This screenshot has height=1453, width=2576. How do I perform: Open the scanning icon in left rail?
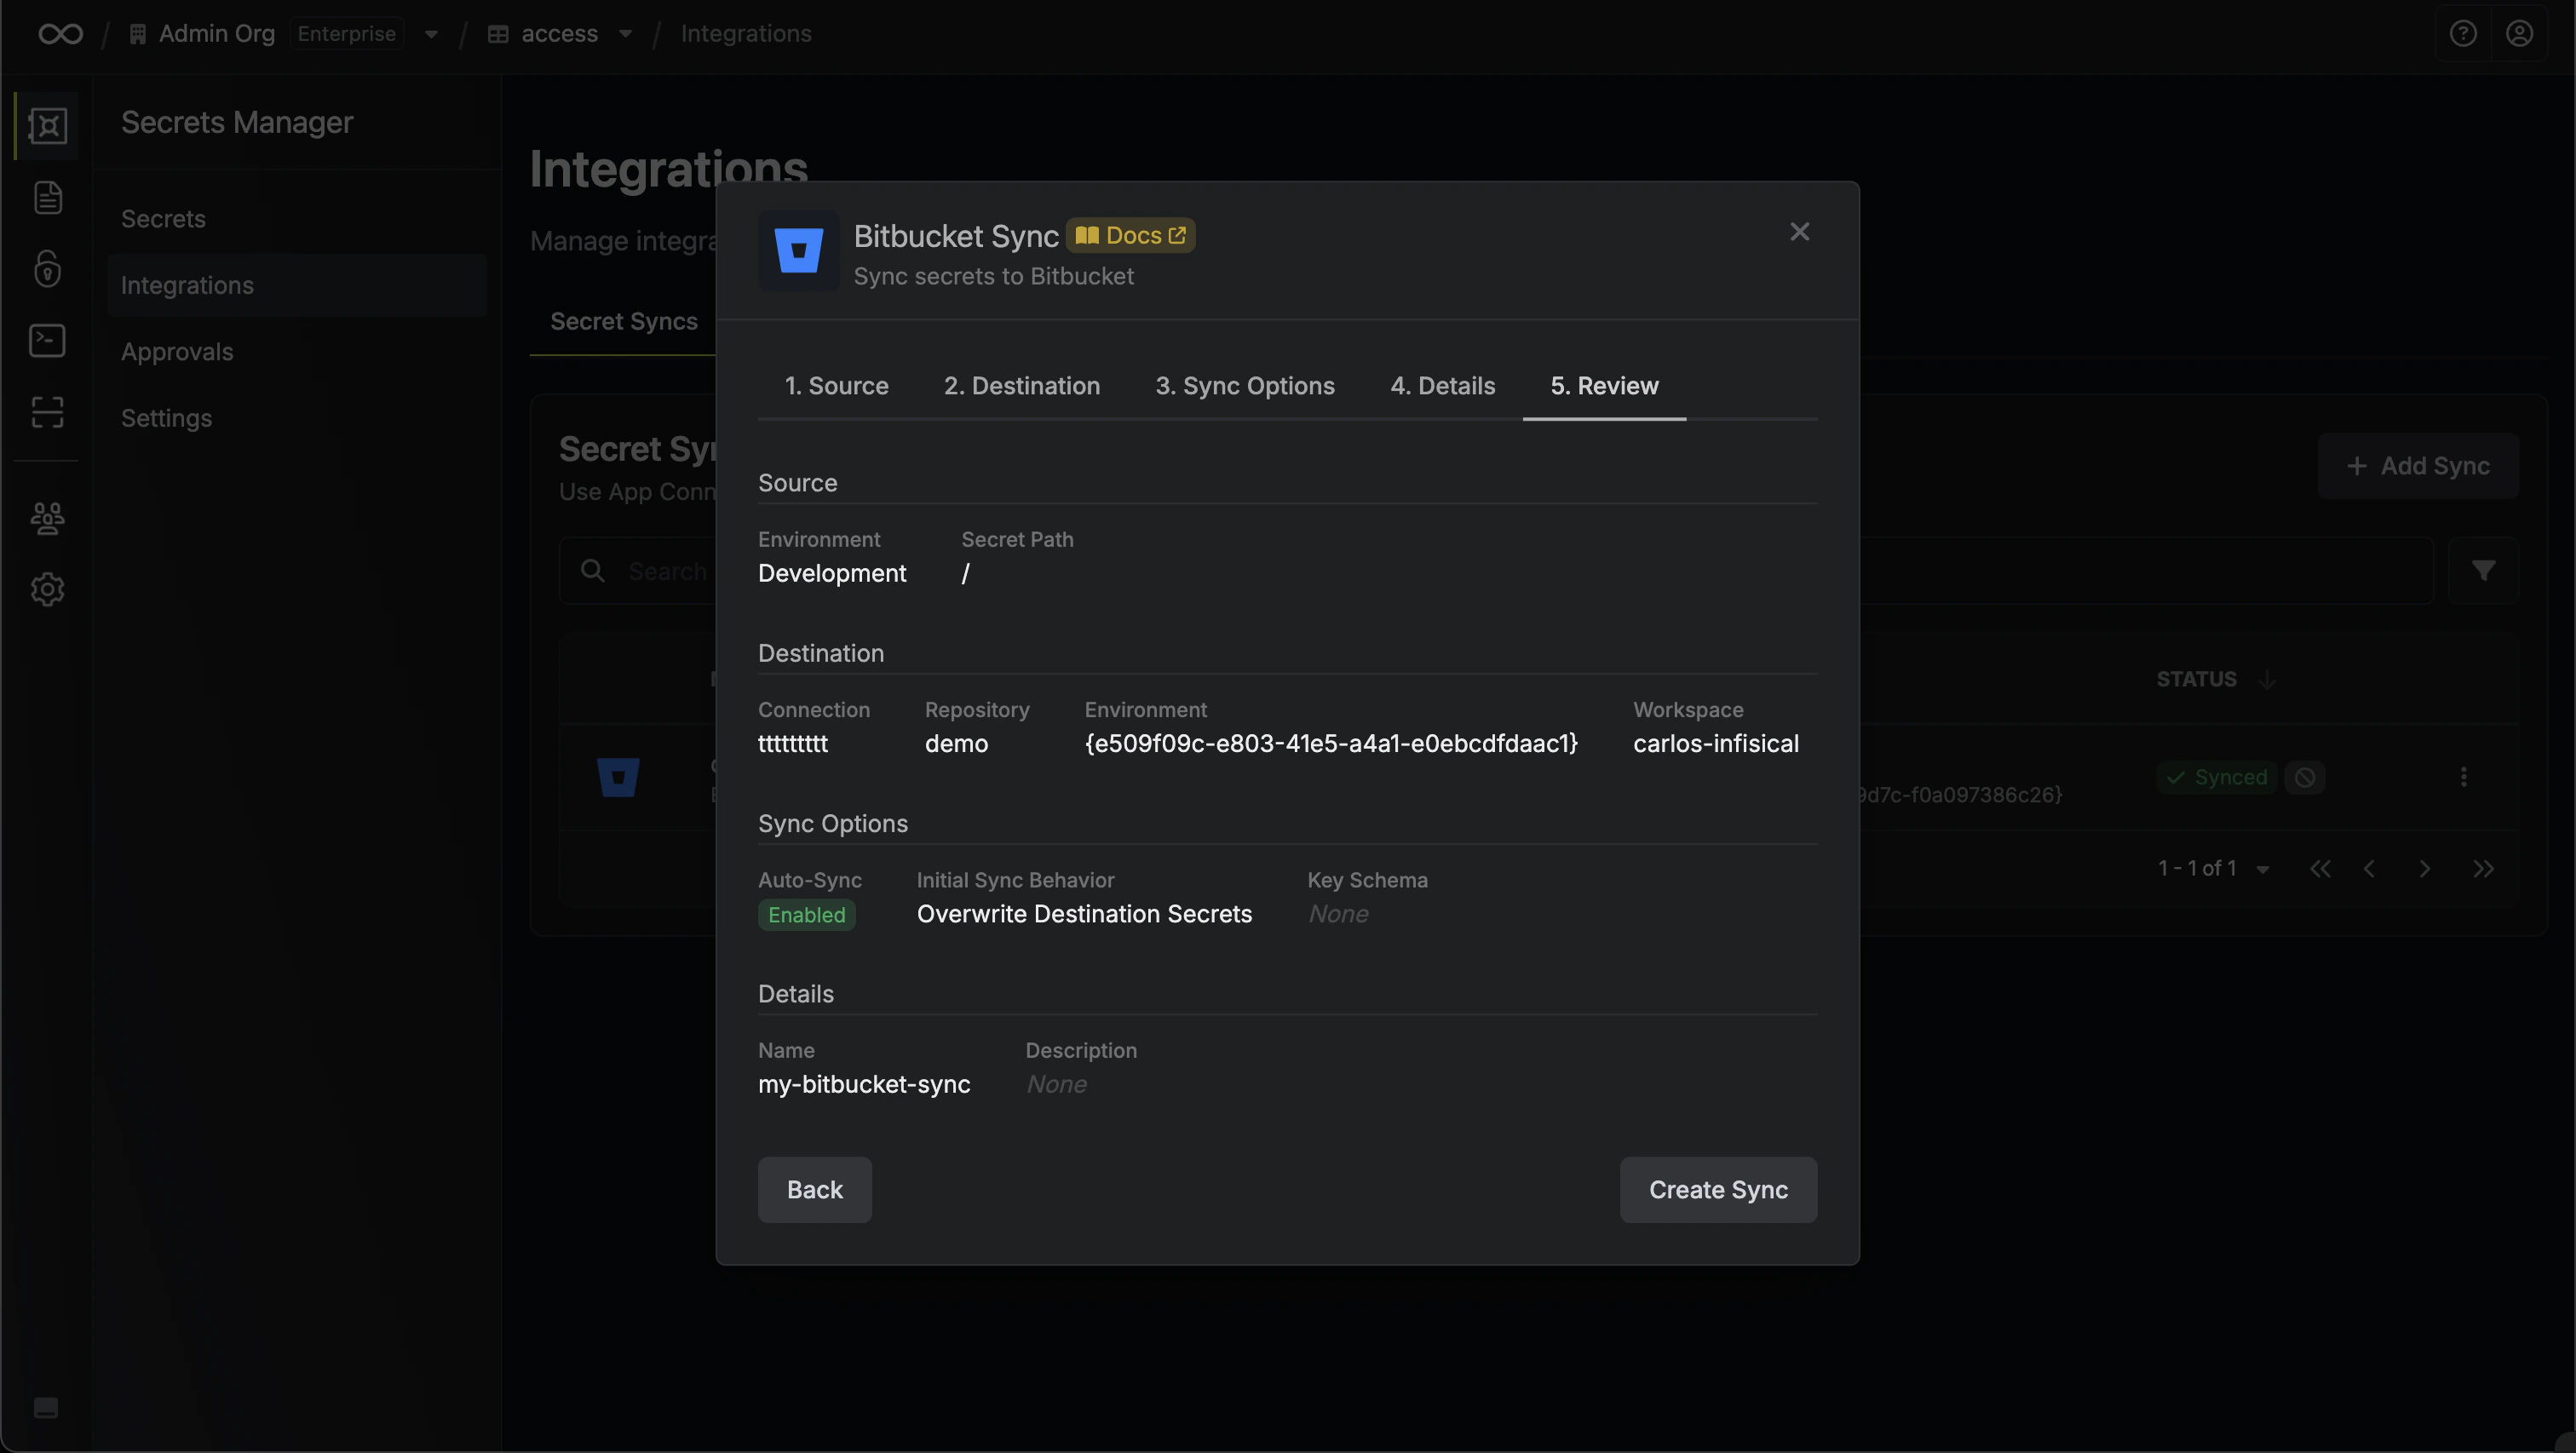point(47,412)
